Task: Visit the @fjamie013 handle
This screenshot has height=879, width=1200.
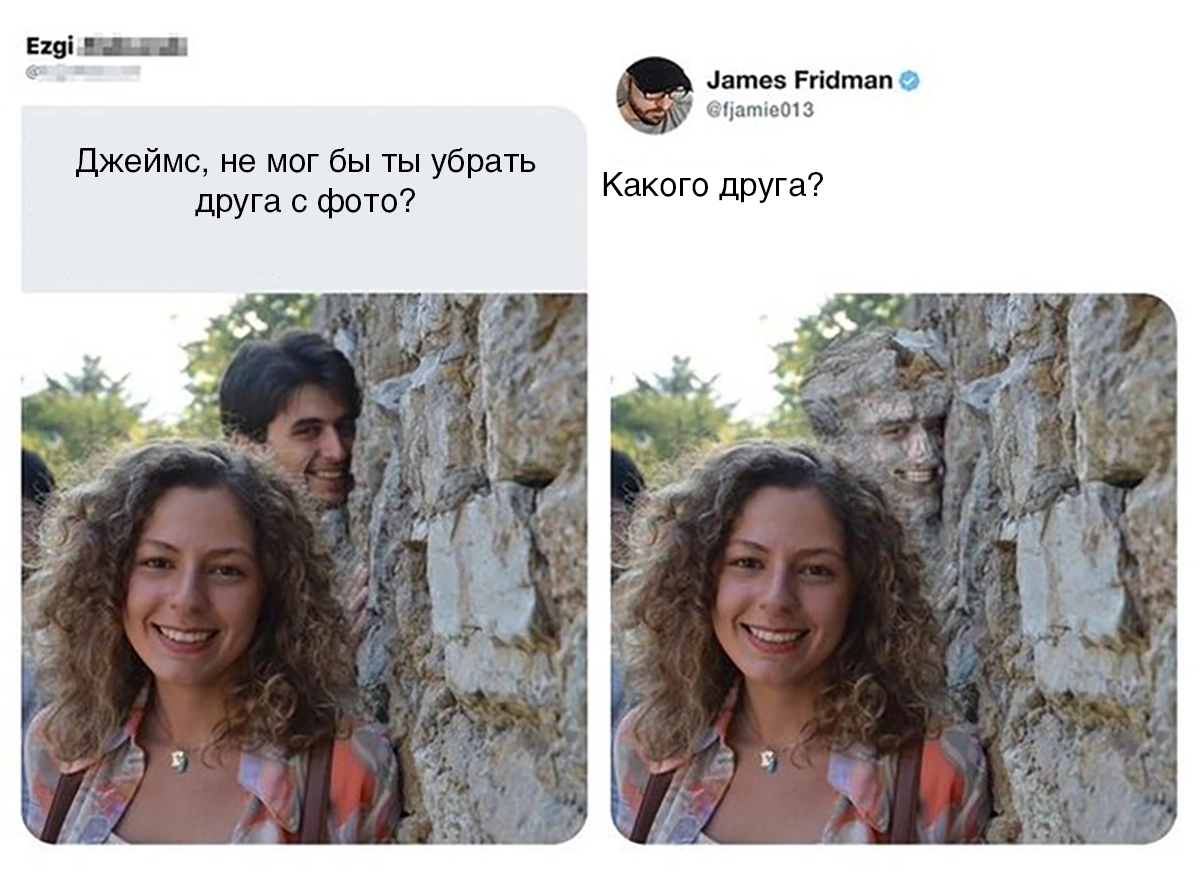Action: [760, 111]
